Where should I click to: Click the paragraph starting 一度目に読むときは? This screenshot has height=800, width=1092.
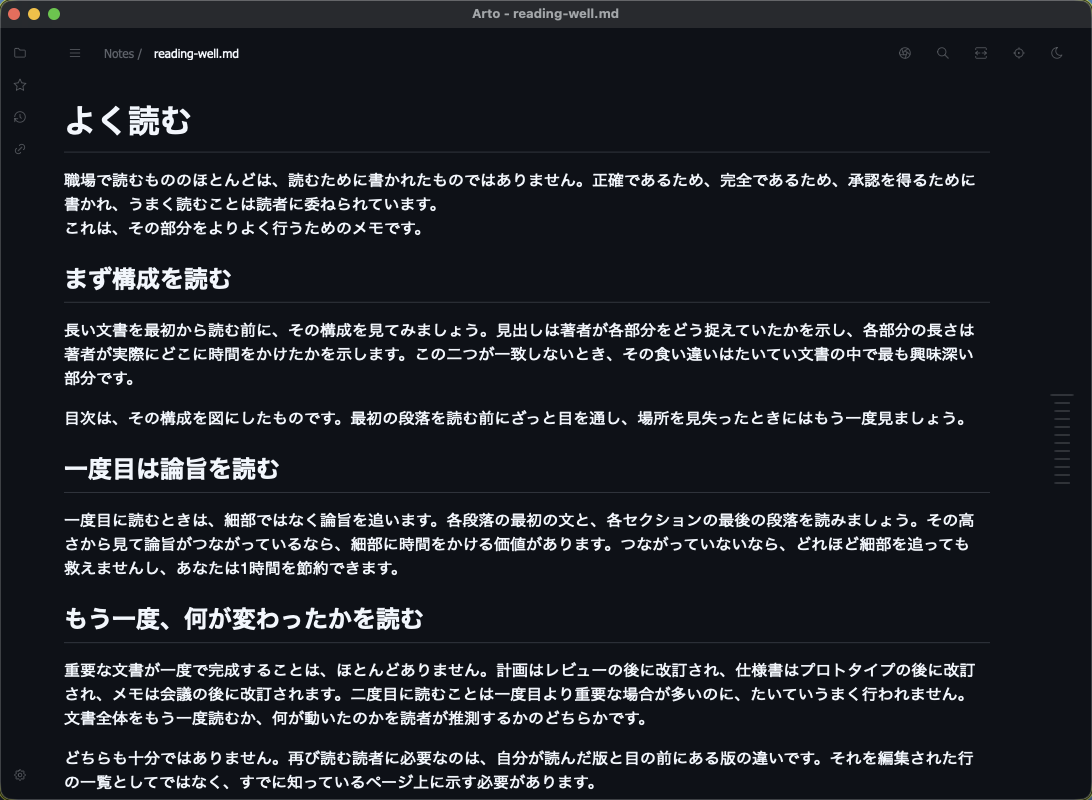tap(520, 544)
